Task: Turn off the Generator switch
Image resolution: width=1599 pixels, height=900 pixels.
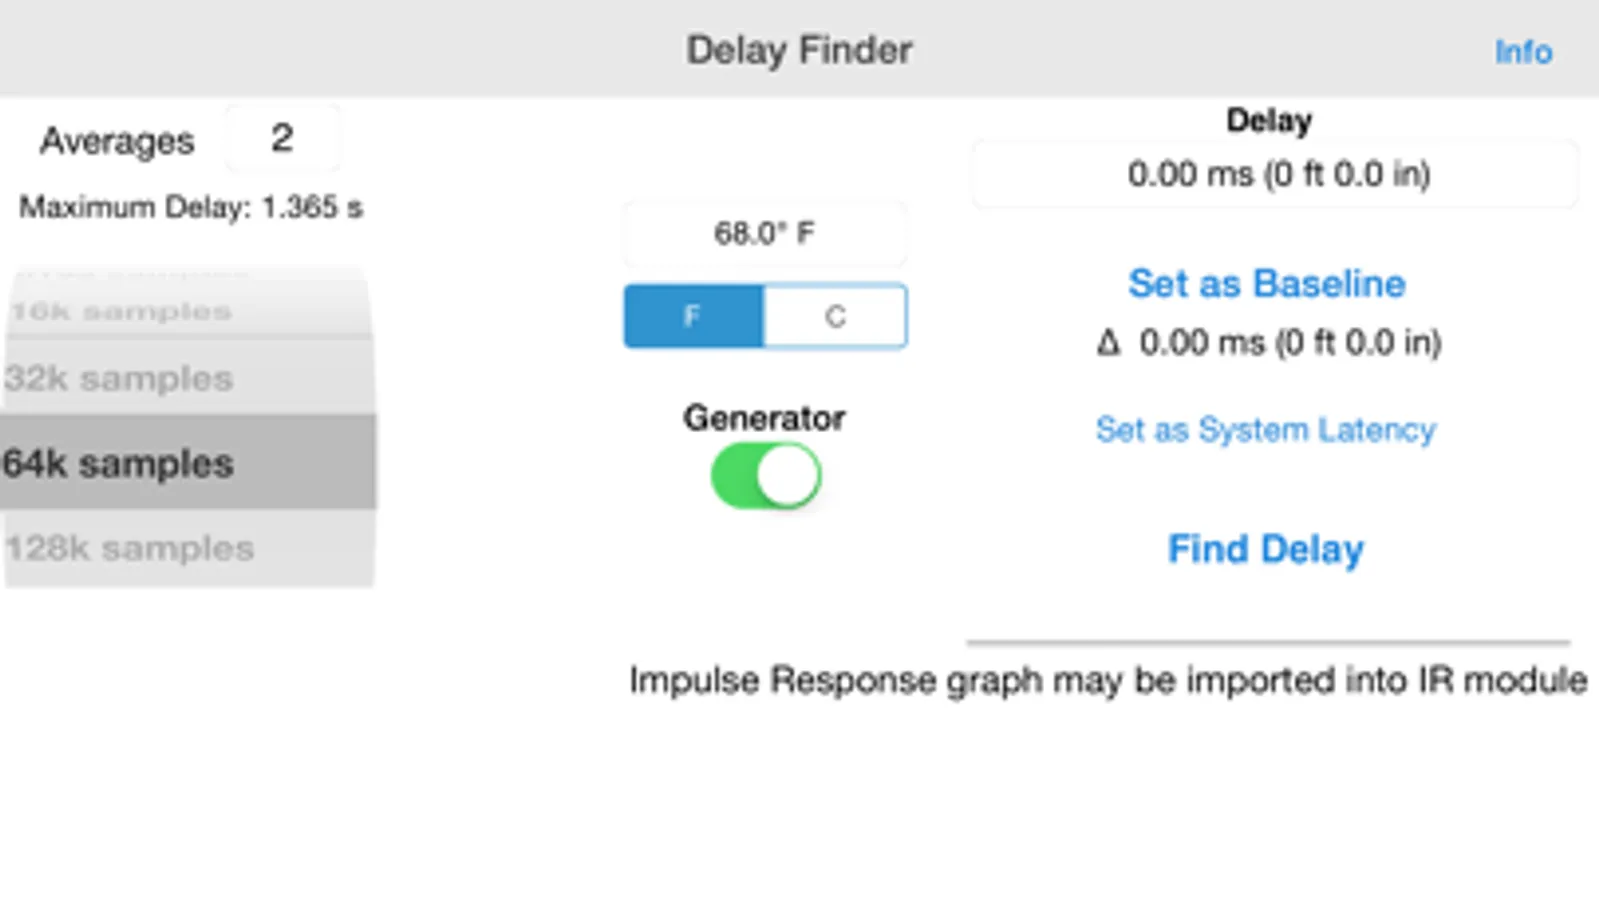Action: [x=766, y=476]
